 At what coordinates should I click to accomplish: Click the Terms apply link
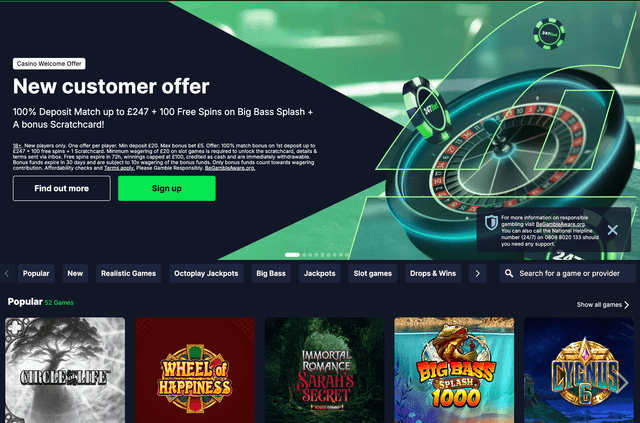(119, 168)
